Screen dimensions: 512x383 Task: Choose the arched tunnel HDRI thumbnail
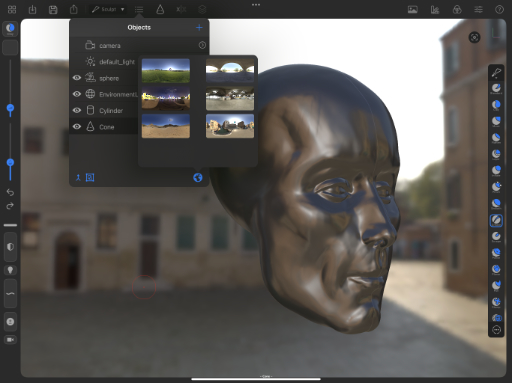tap(230, 71)
